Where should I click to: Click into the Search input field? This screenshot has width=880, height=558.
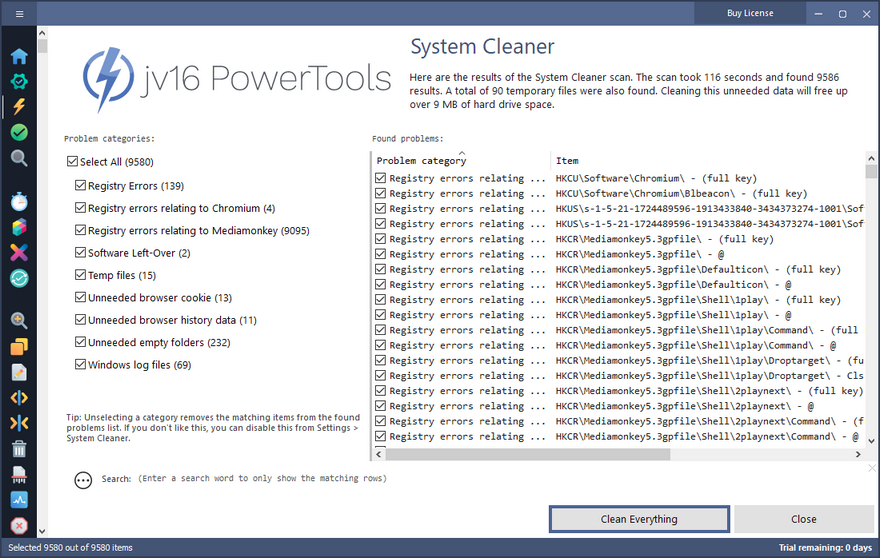(x=263, y=478)
